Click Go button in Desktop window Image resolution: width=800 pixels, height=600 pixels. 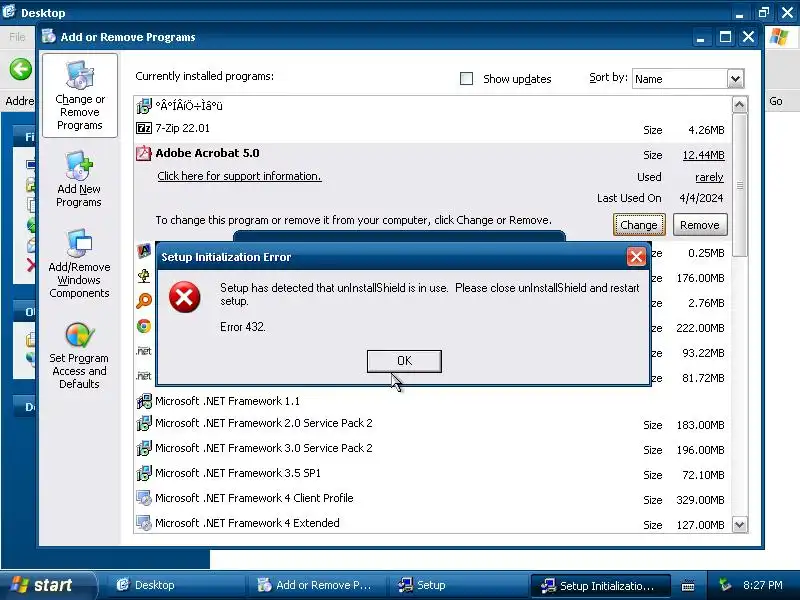[x=776, y=101]
